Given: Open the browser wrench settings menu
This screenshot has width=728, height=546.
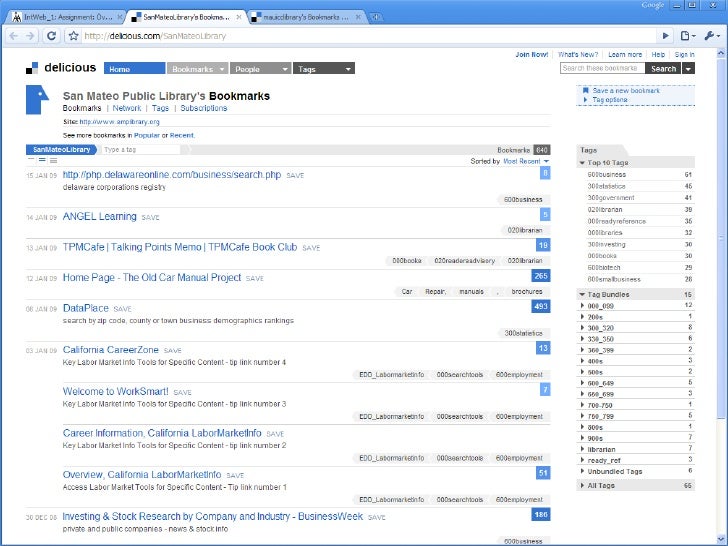Looking at the screenshot, I should coord(710,36).
